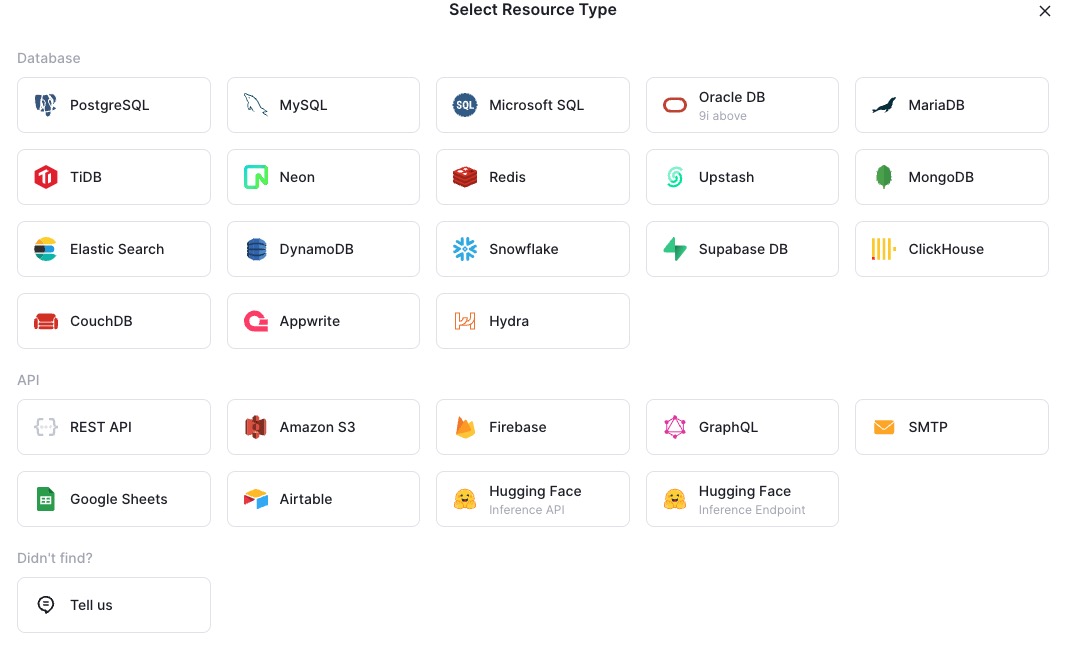Select the MySQL resource tile
The width and height of the screenshot is (1067, 653).
323,104
